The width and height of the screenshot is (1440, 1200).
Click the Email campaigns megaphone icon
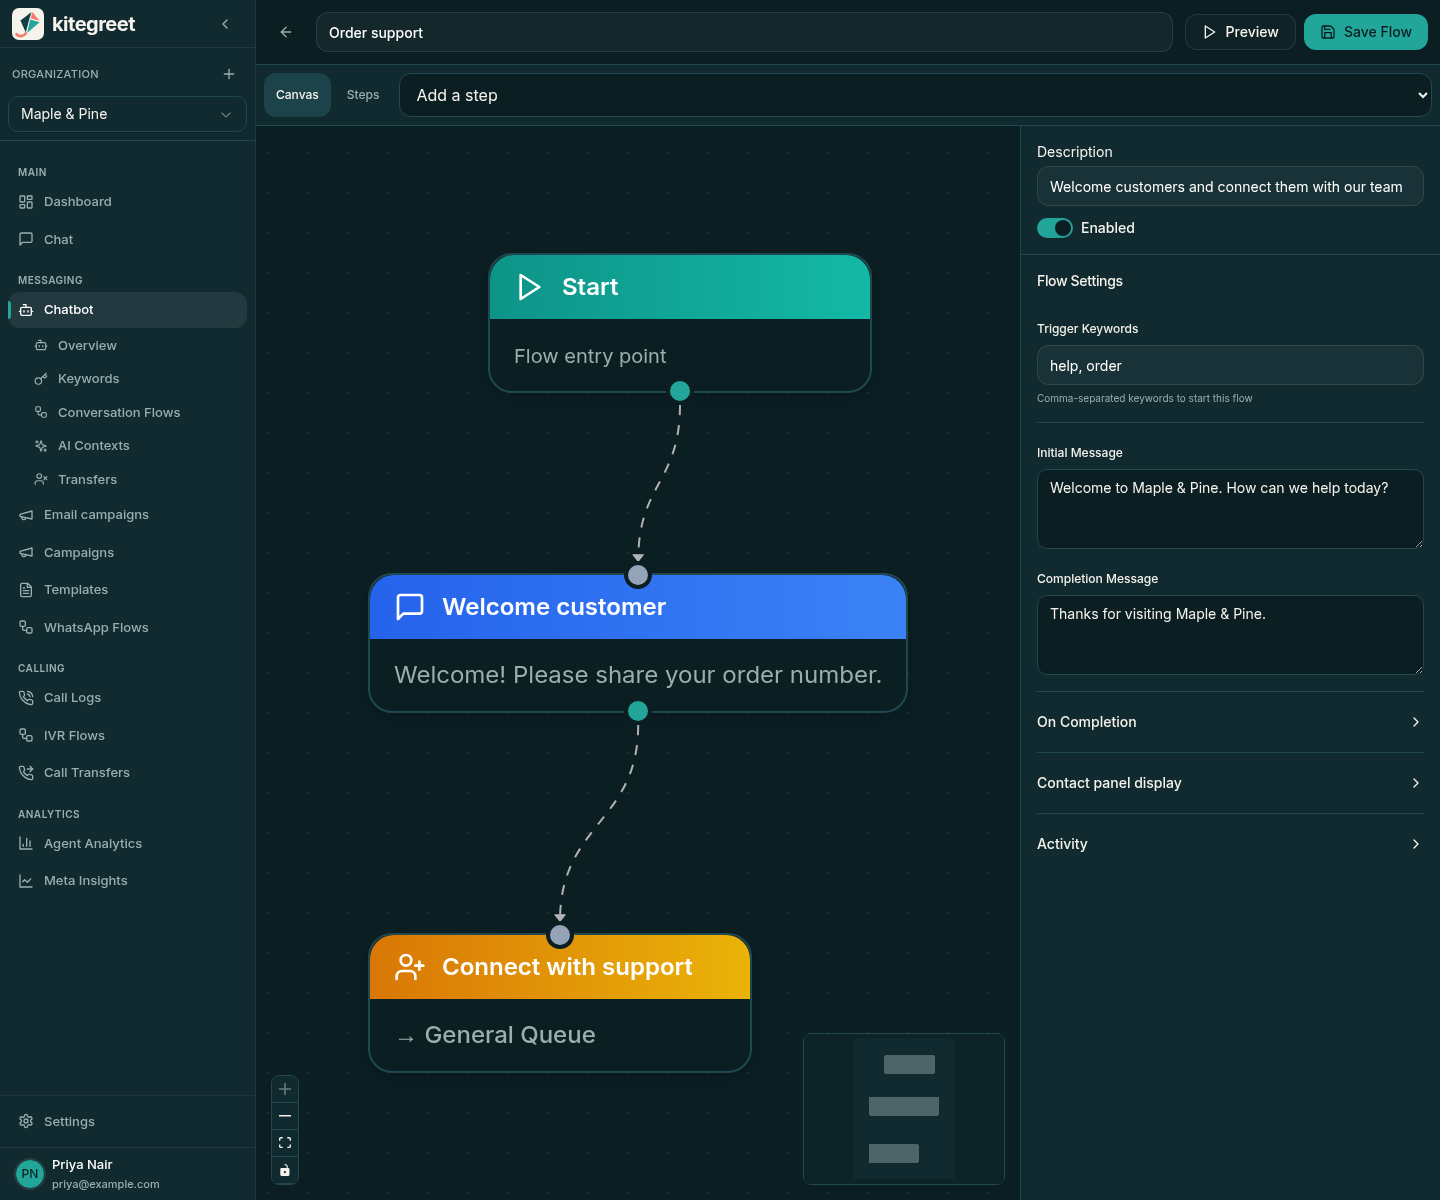26,515
